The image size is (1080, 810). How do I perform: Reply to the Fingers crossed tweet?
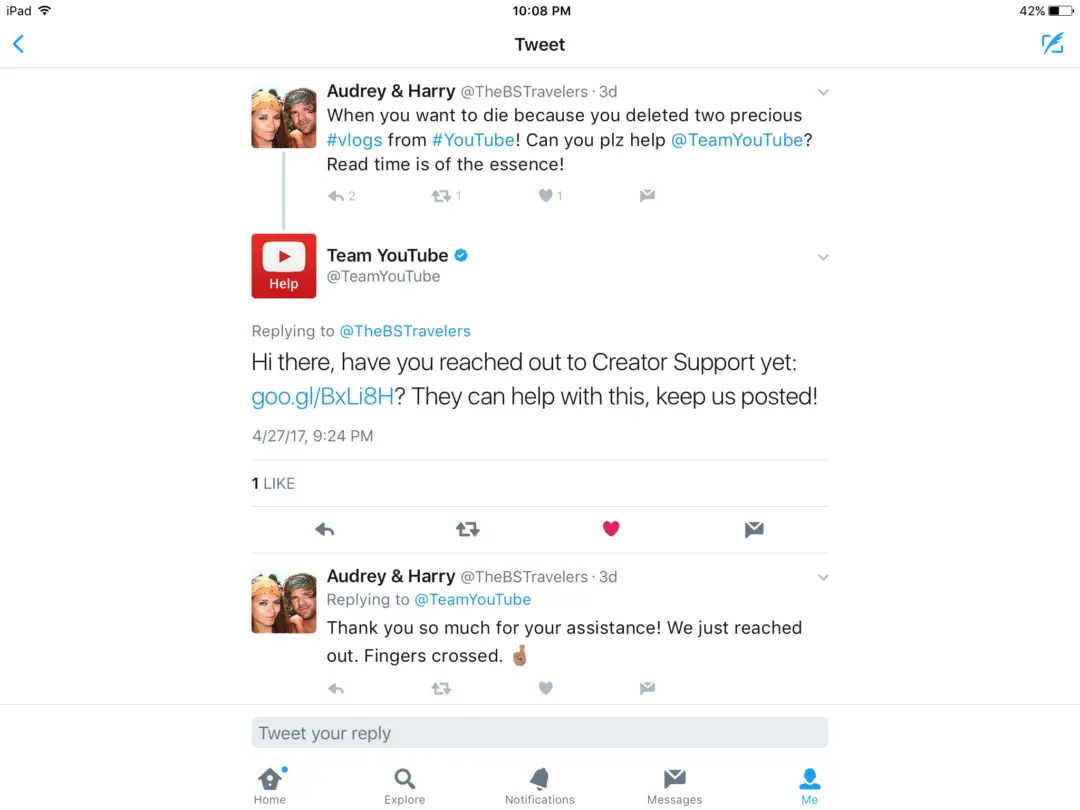click(x=336, y=688)
